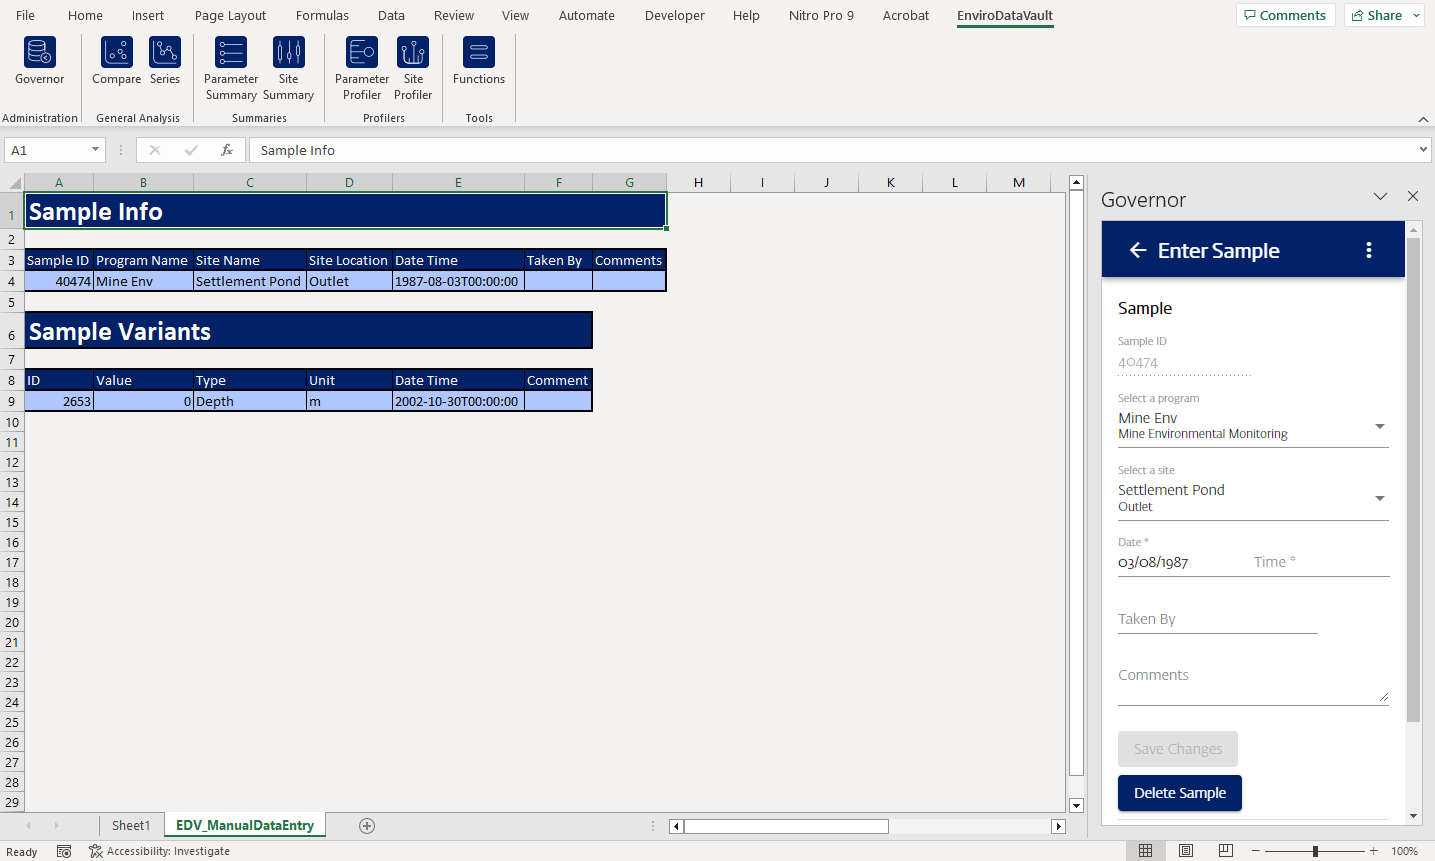Switch to Page Layout view
This screenshot has height=861, width=1435.
click(x=1186, y=851)
